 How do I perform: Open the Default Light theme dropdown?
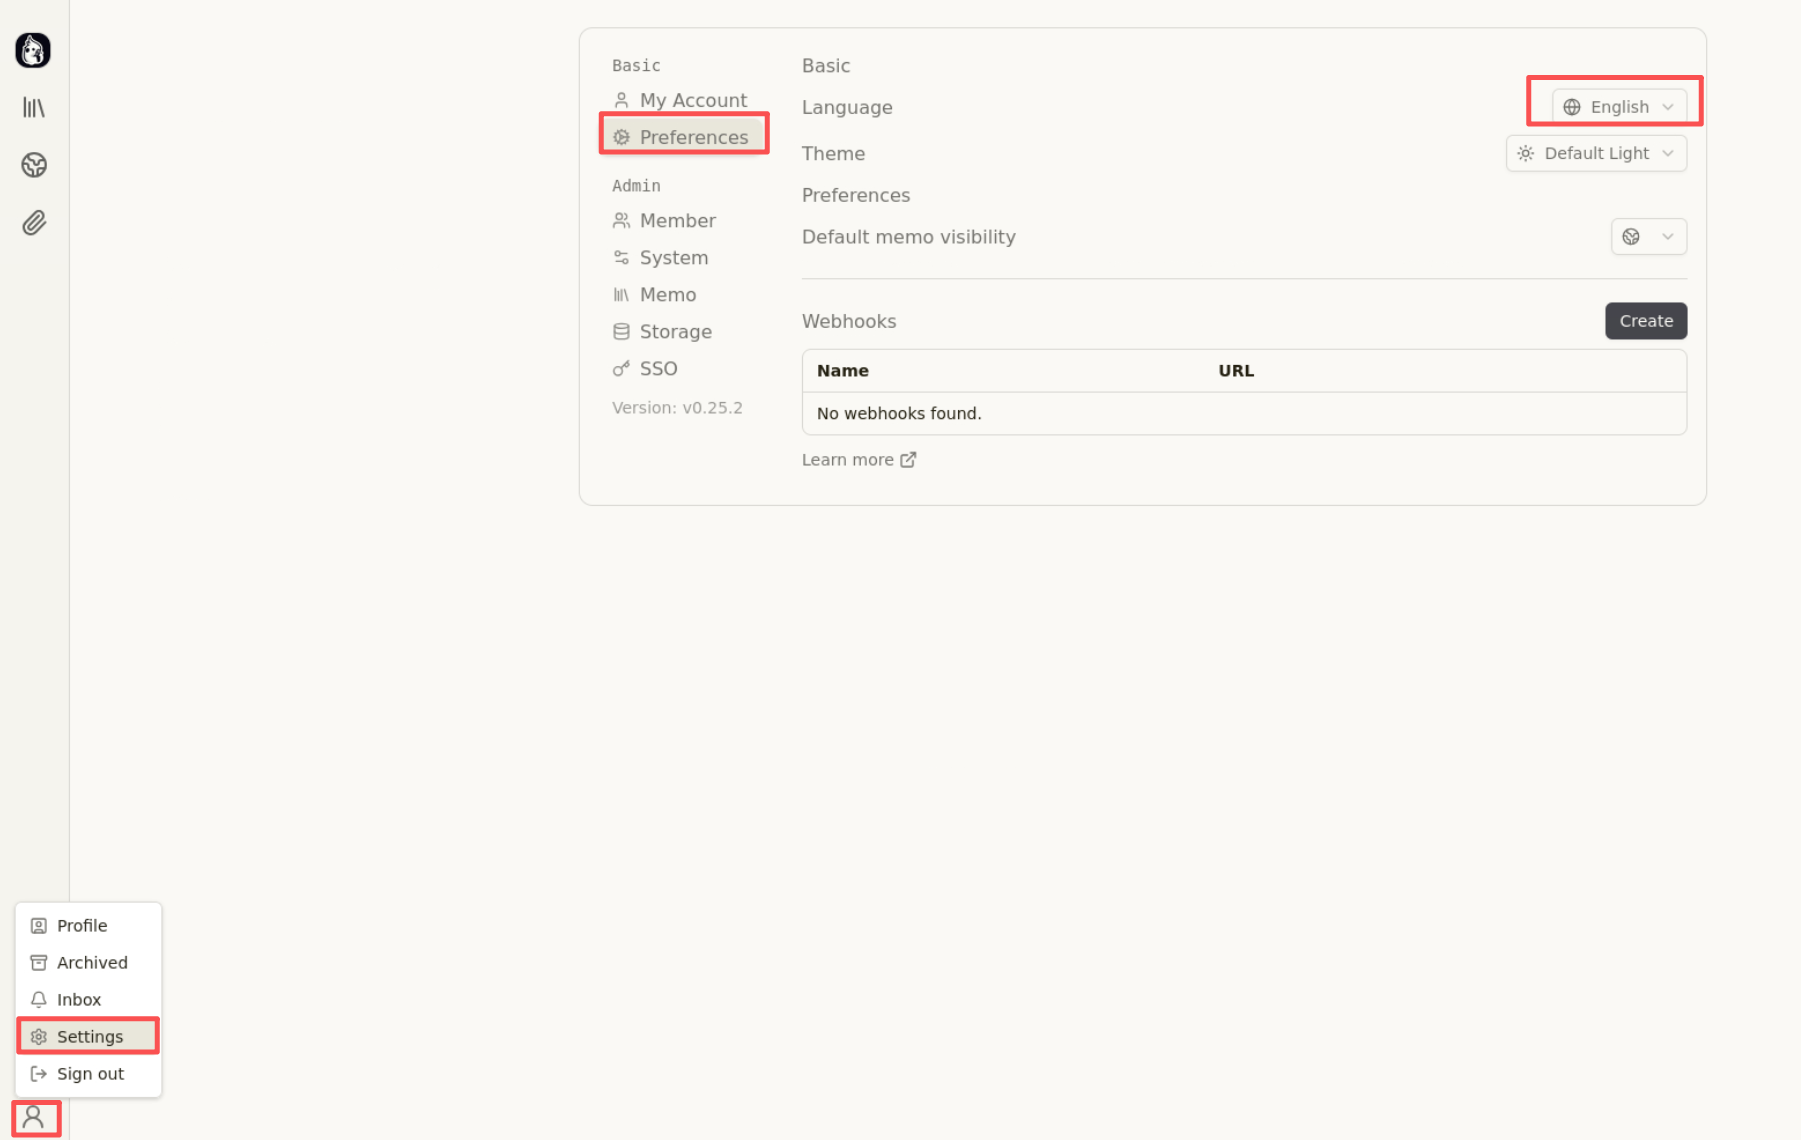1596,154
